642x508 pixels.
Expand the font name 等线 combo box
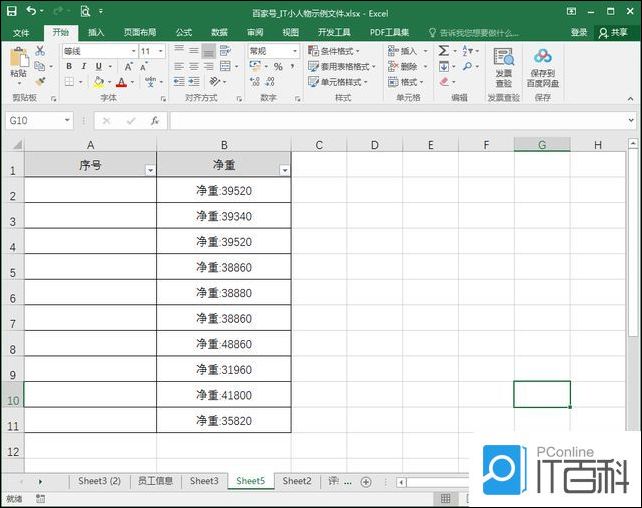tap(132, 51)
